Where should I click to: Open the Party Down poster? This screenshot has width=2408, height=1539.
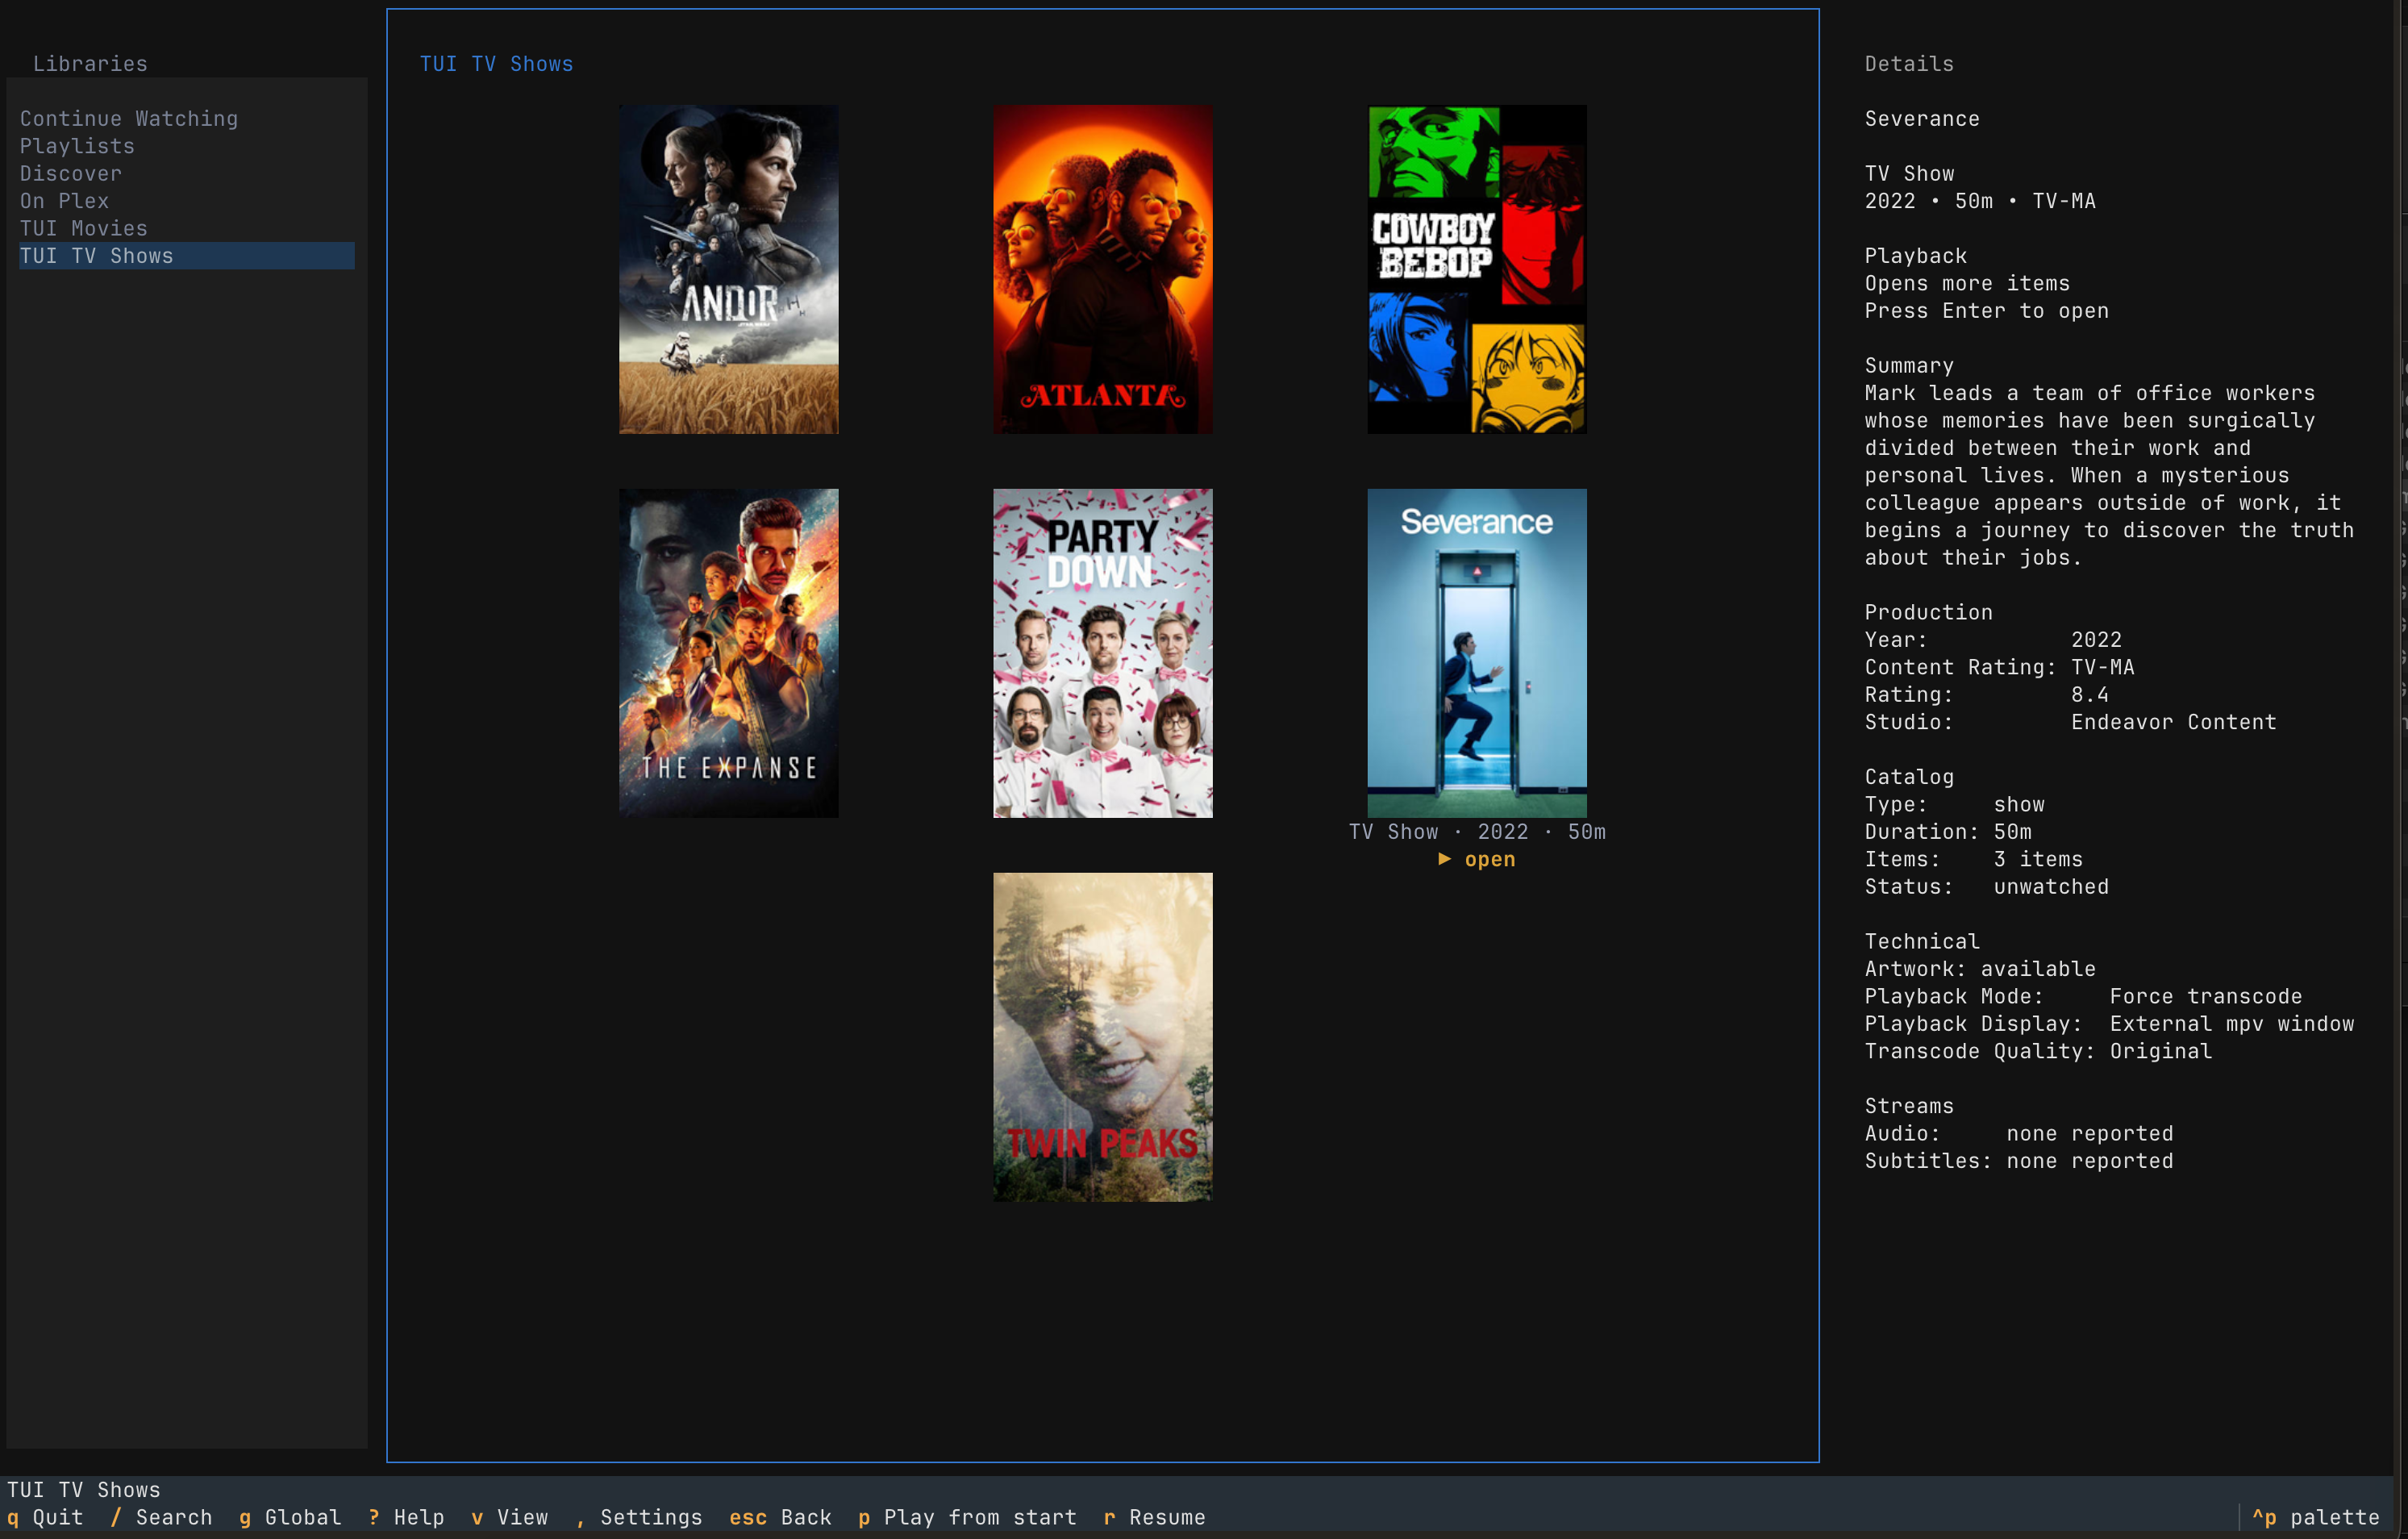(x=1102, y=653)
